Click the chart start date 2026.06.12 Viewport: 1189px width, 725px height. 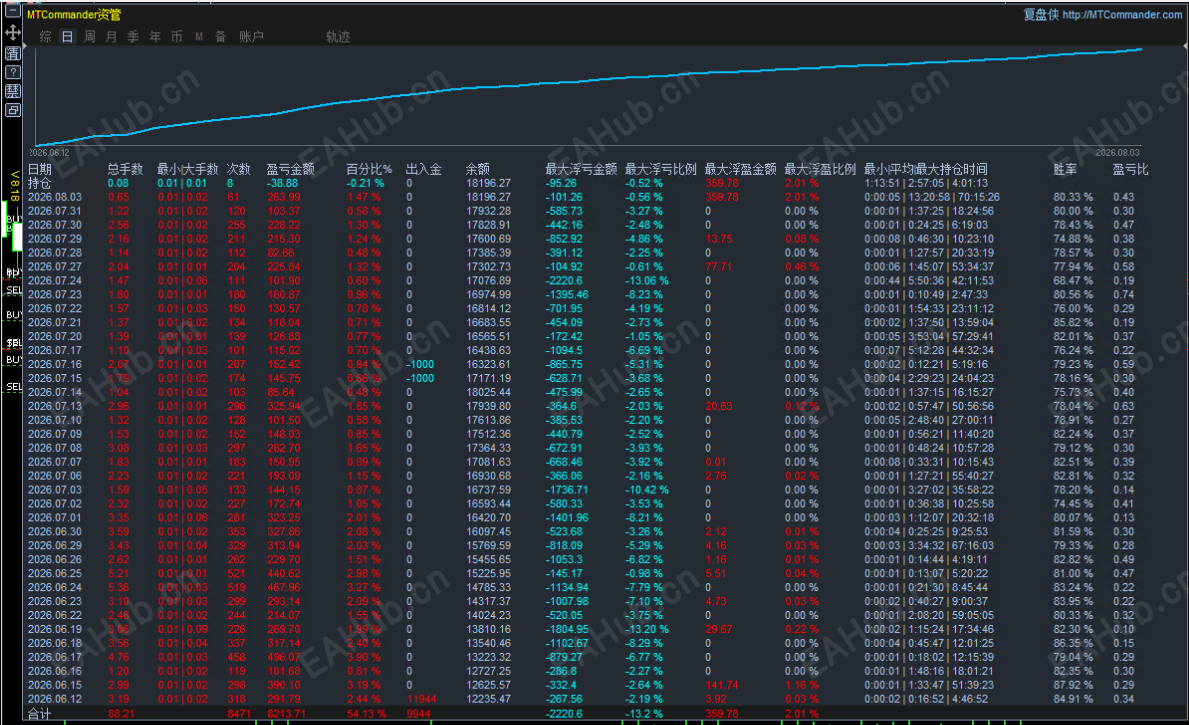click(51, 152)
